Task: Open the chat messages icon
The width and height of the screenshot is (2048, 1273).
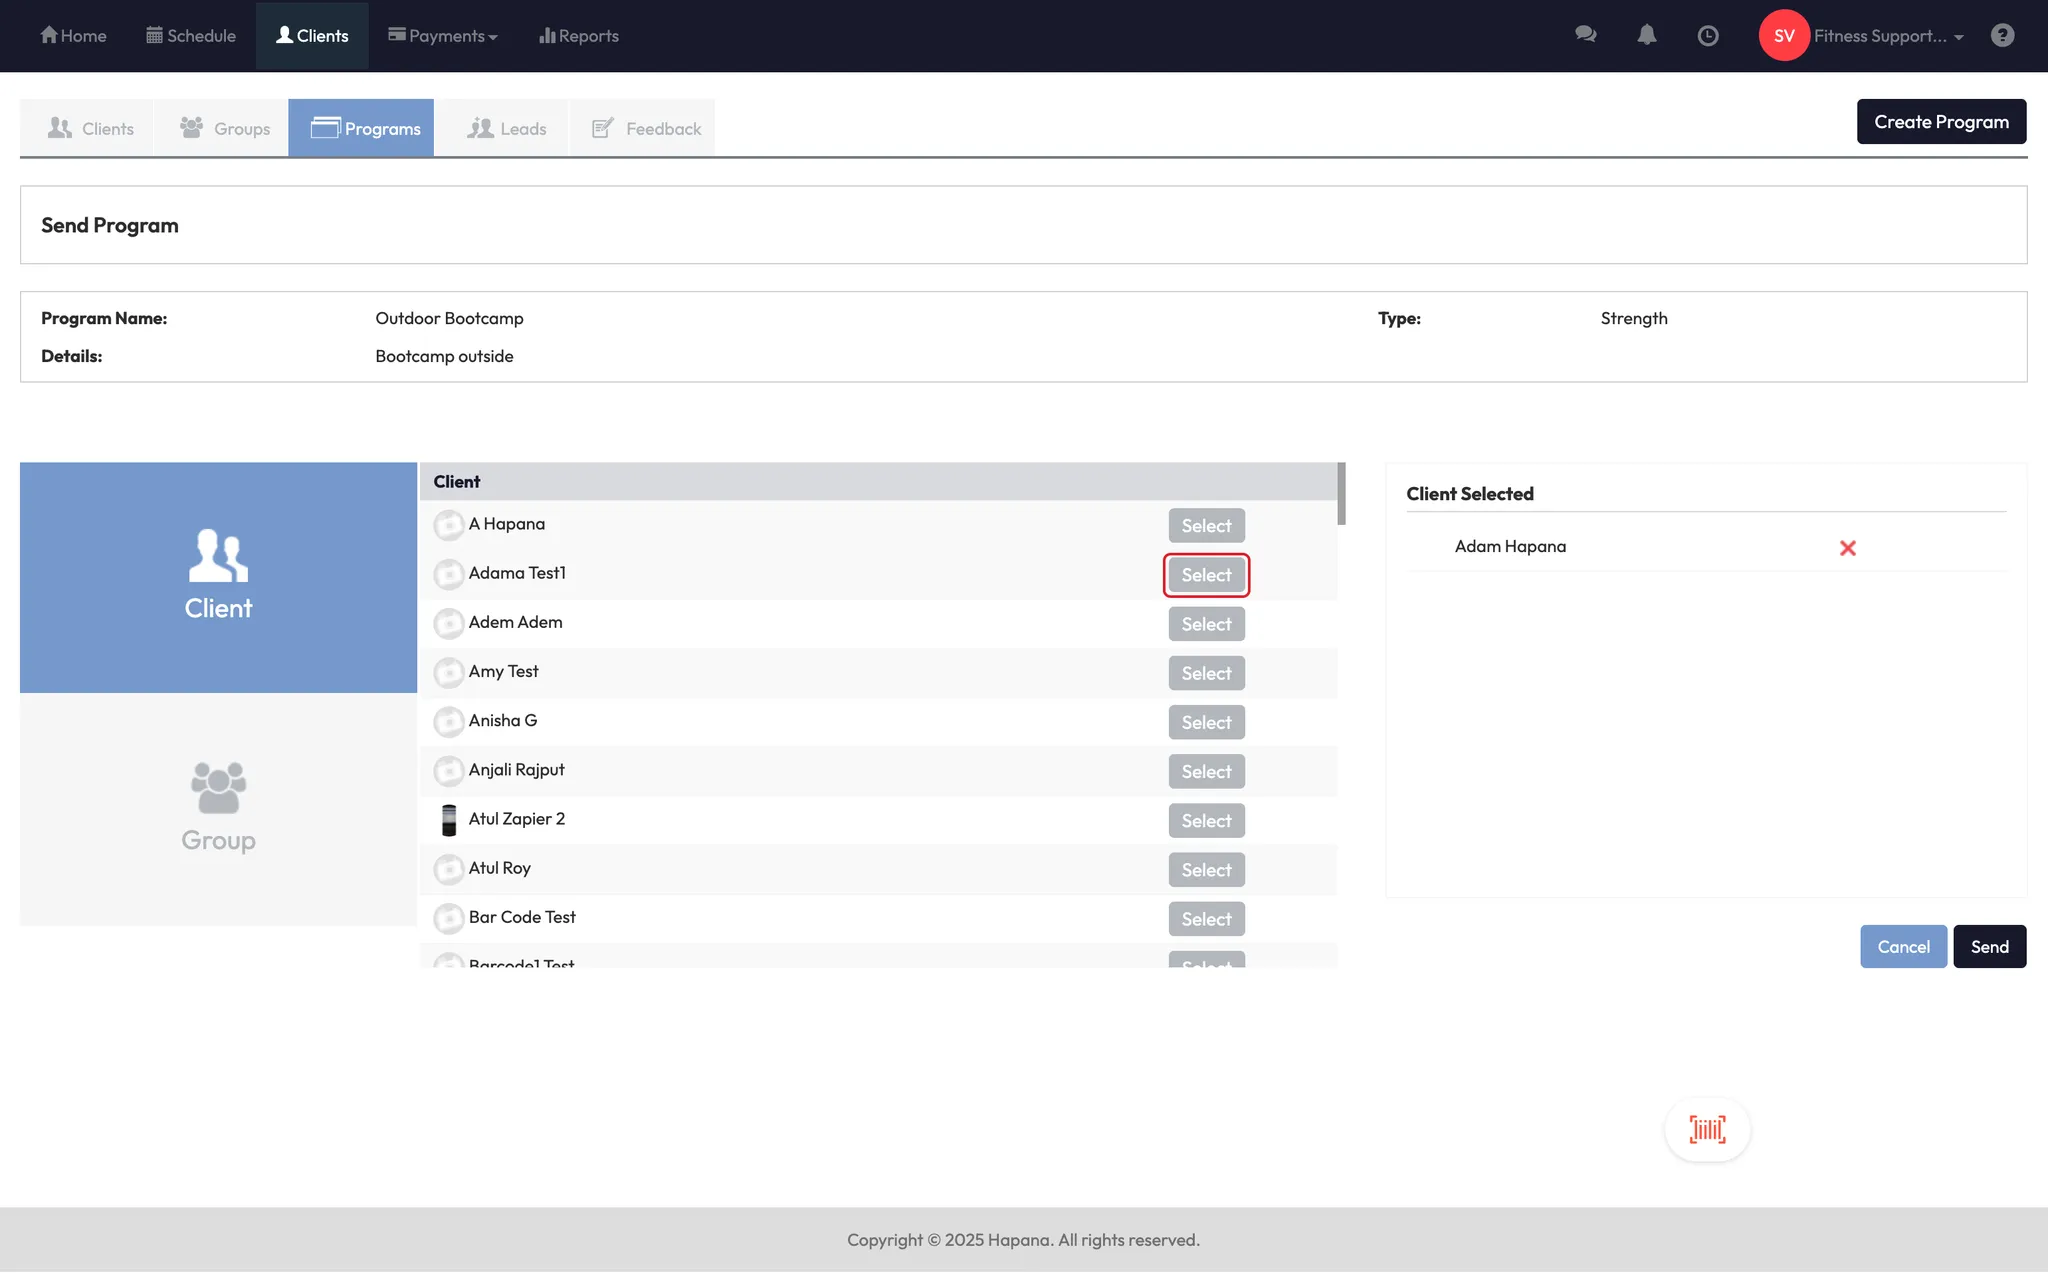Action: tap(1585, 35)
